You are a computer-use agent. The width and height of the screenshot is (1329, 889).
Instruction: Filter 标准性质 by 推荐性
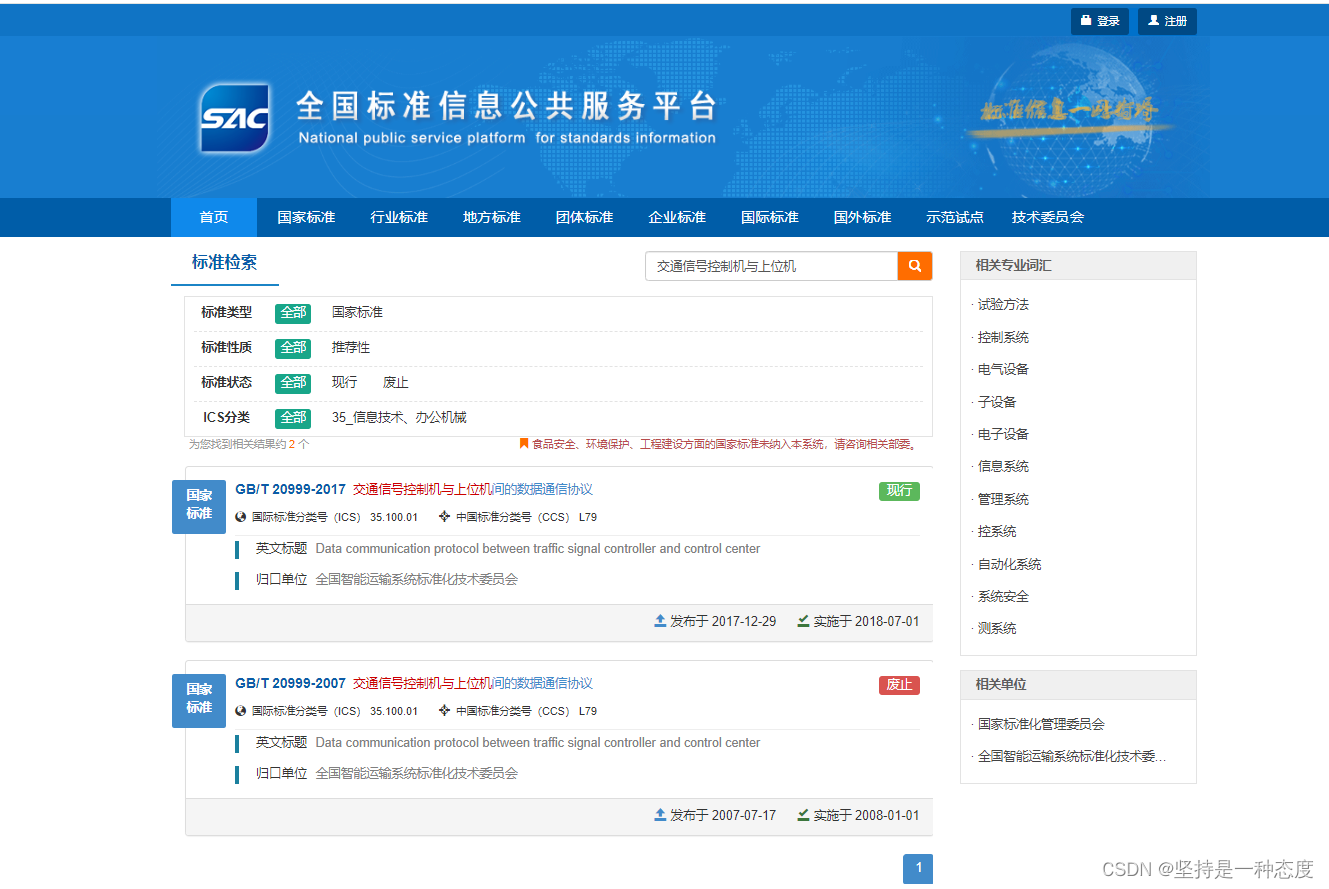click(351, 348)
